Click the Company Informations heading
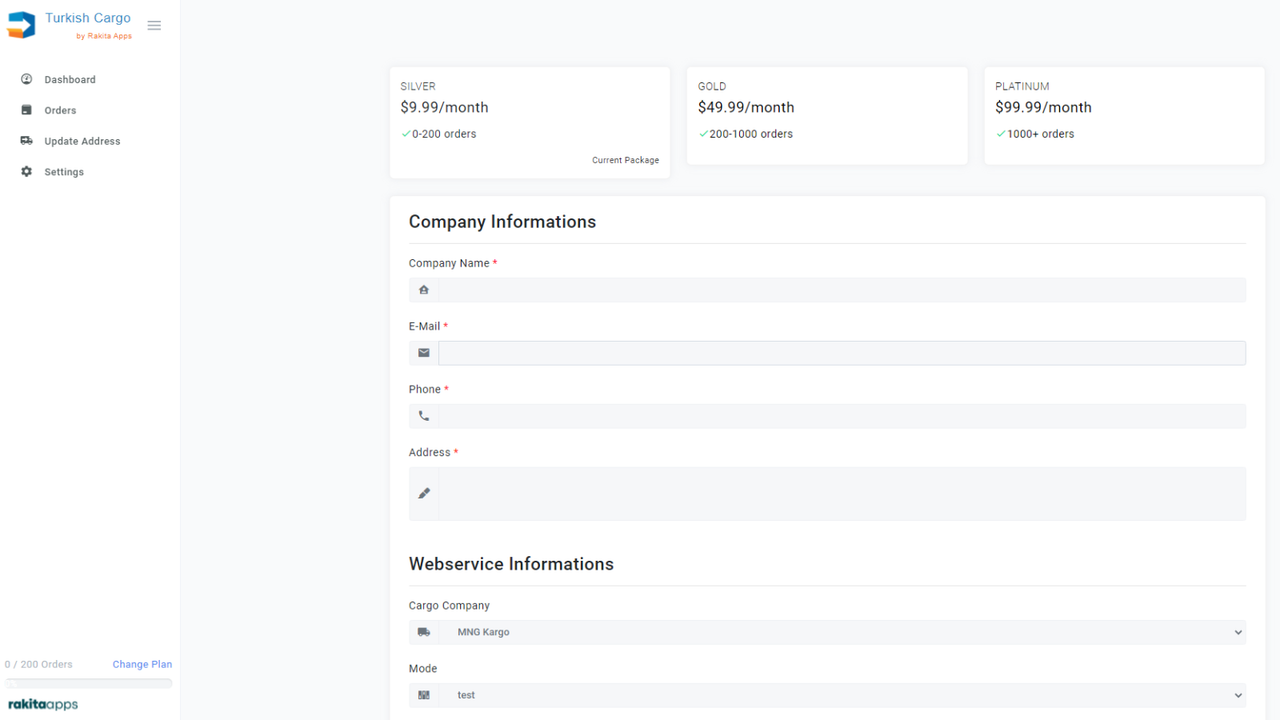1280x720 pixels. pyautogui.click(x=502, y=222)
